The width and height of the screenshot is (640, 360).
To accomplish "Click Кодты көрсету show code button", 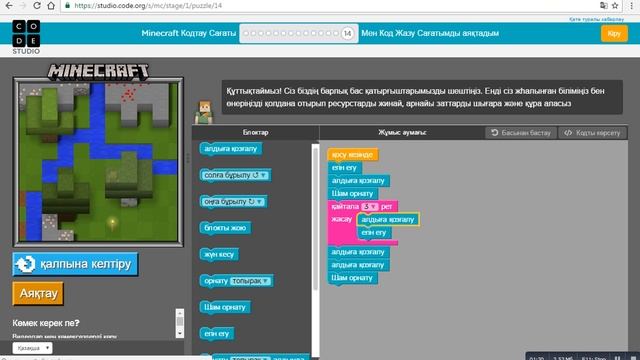I will click(592, 133).
